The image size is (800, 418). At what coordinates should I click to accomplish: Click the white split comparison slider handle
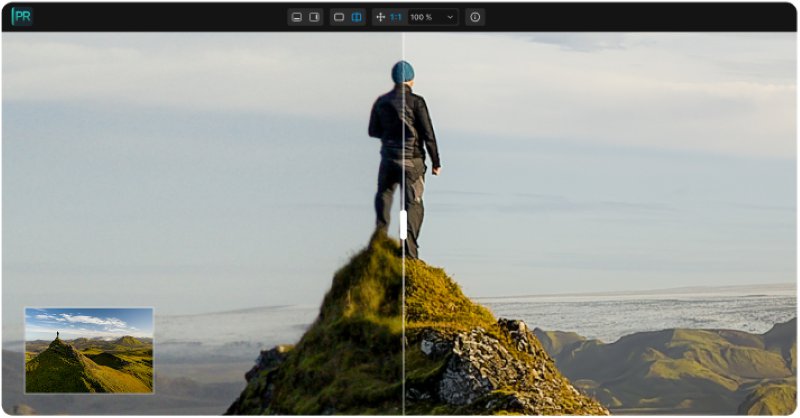(x=403, y=224)
